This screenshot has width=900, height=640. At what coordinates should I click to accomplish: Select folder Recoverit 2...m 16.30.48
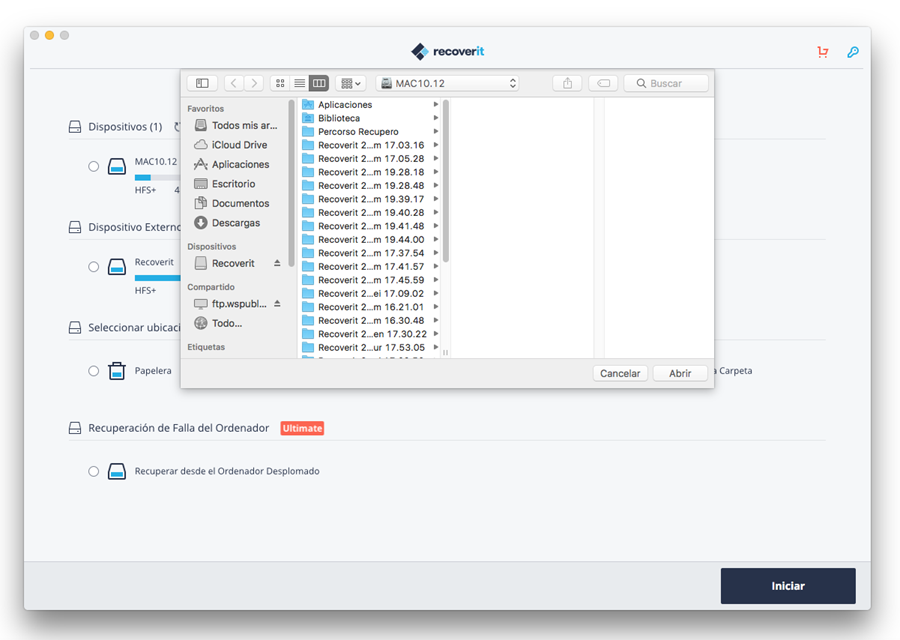tap(368, 320)
